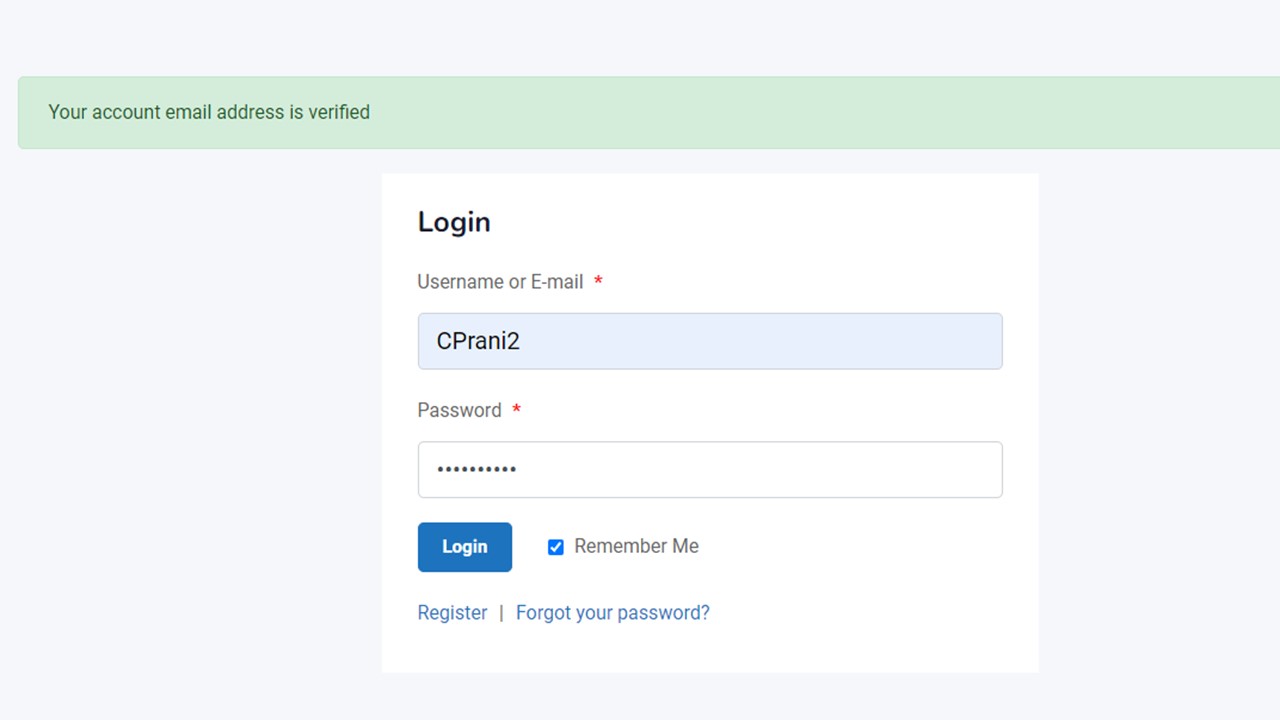
Task: Click Register to create a new account
Action: point(452,612)
